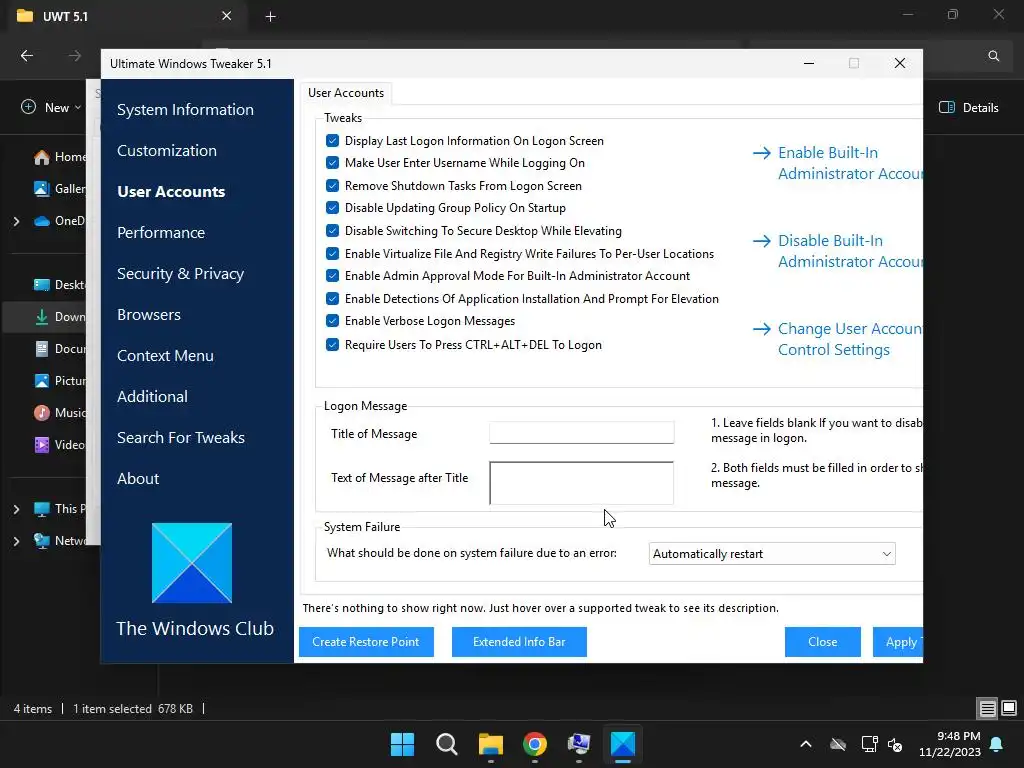
Task: Click File Explorer forward arrow
Action: (75, 56)
